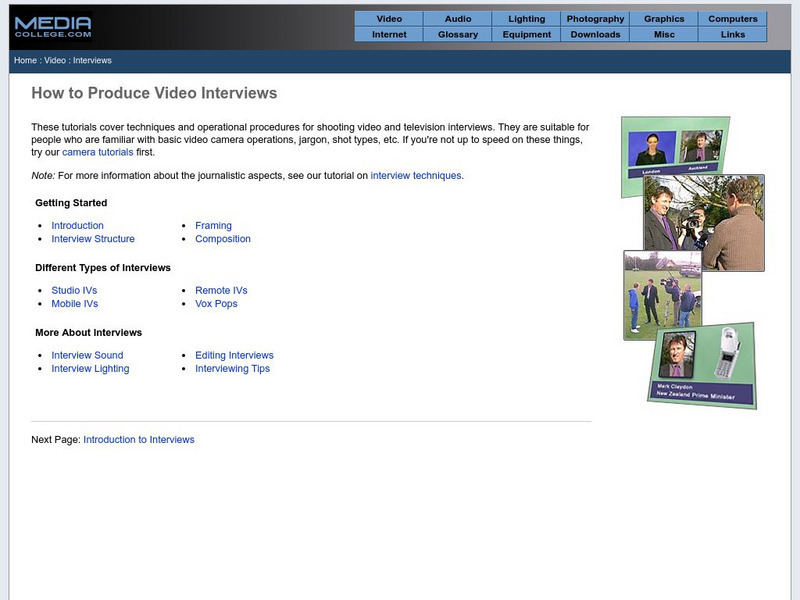Open the Framing tutorial link
This screenshot has height=600, width=800.
click(213, 226)
